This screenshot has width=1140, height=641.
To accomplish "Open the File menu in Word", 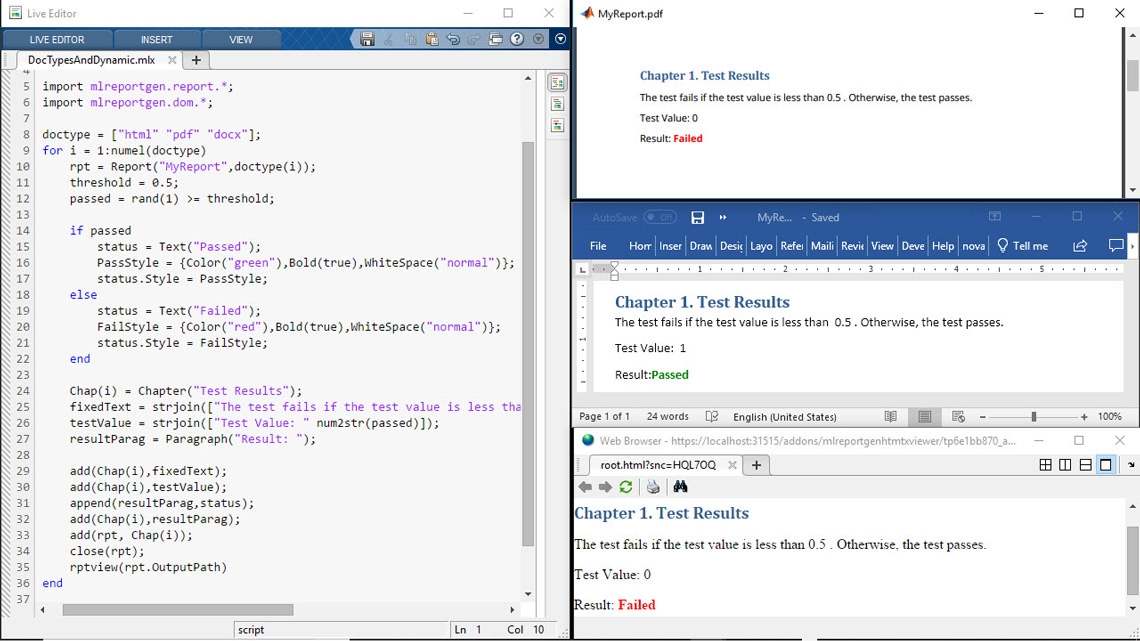I will [x=598, y=246].
